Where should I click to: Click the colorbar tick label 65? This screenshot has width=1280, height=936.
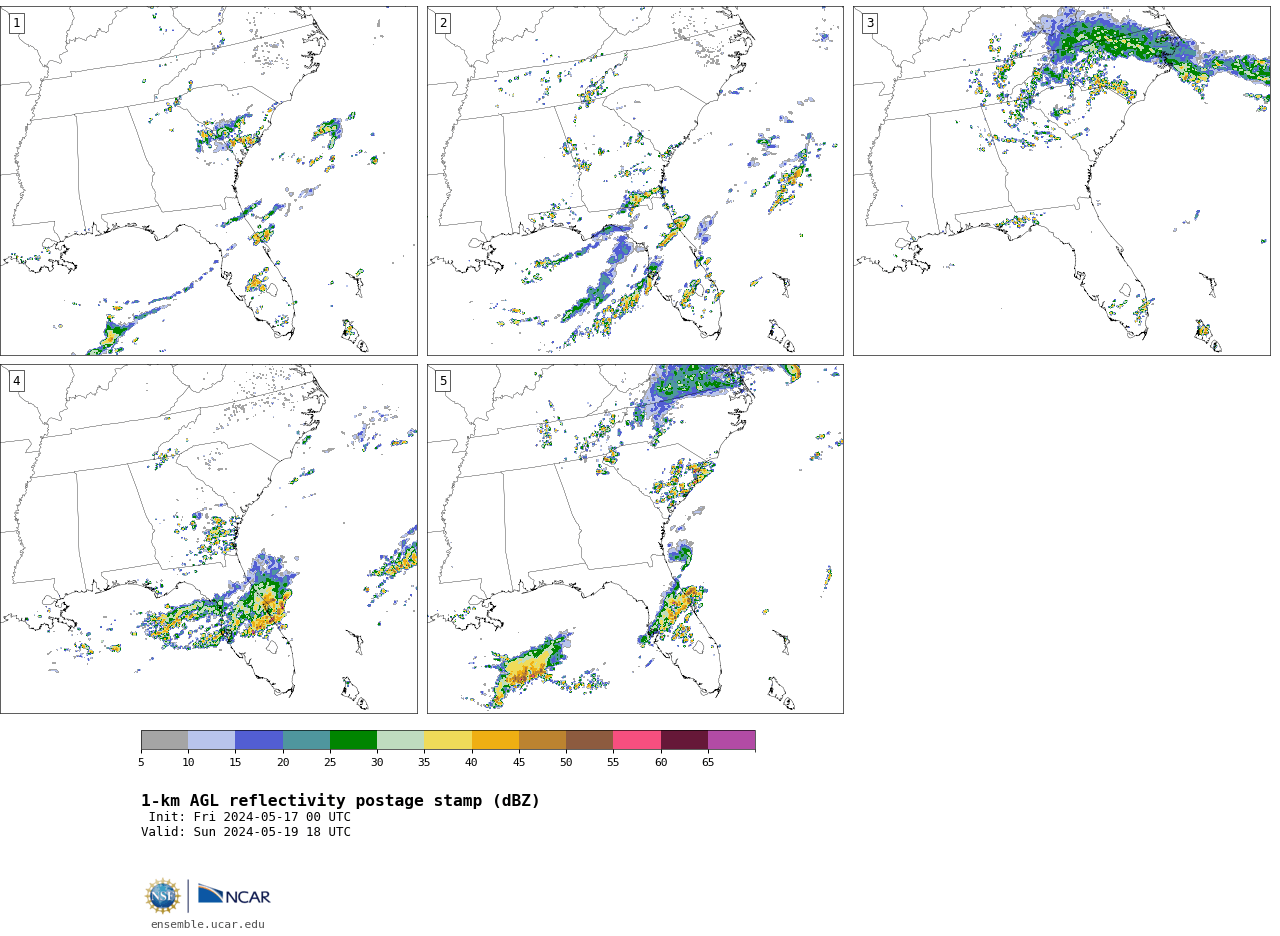(x=708, y=762)
